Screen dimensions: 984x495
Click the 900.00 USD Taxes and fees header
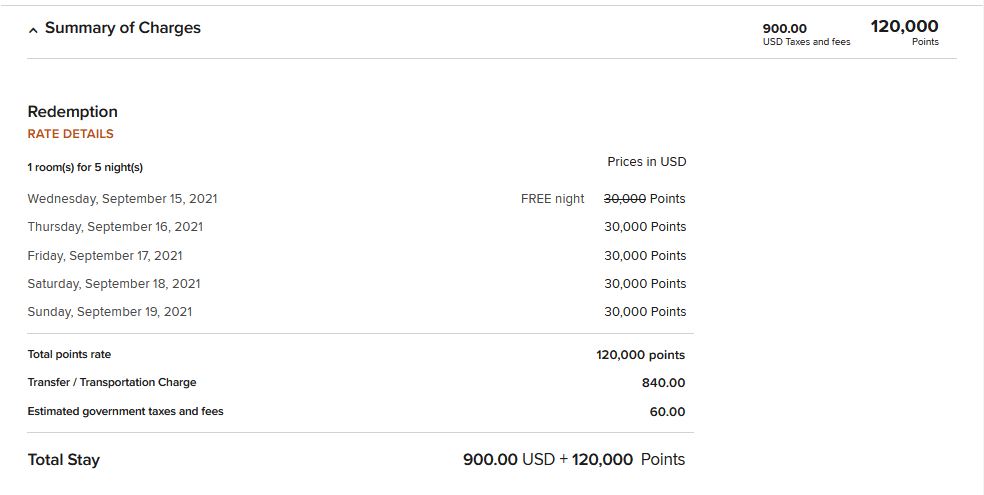(806, 35)
